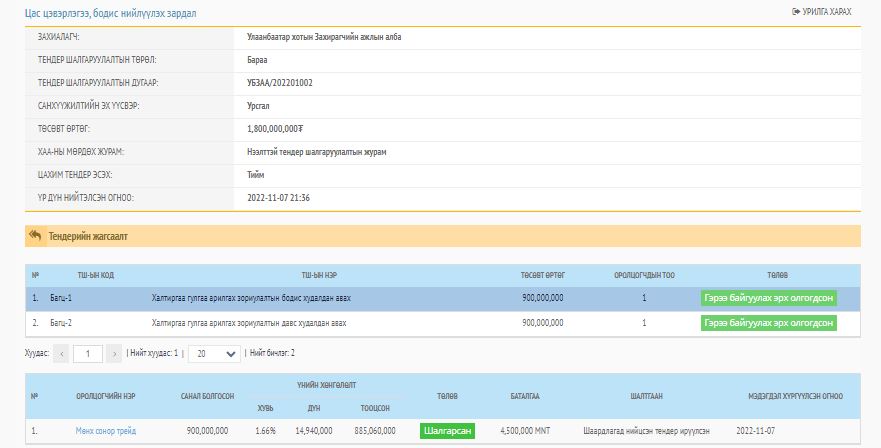Click the Тендерийн жагсаалт heading
Viewport: 881px width, 448px height.
coord(88,237)
